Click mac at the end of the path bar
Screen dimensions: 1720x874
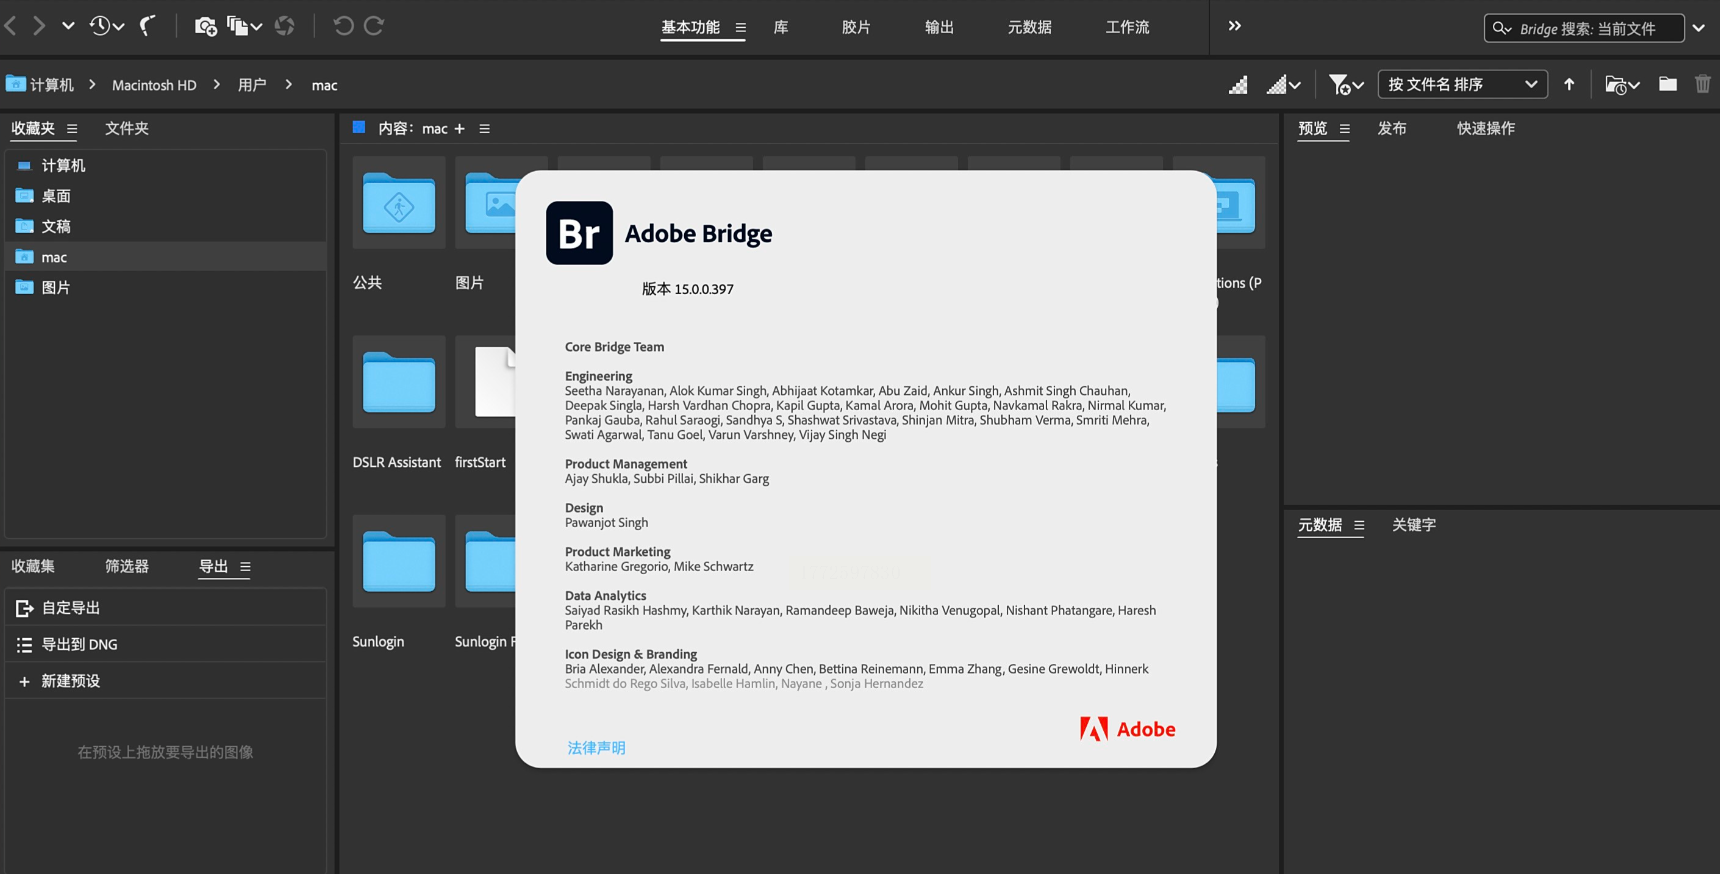(x=324, y=85)
